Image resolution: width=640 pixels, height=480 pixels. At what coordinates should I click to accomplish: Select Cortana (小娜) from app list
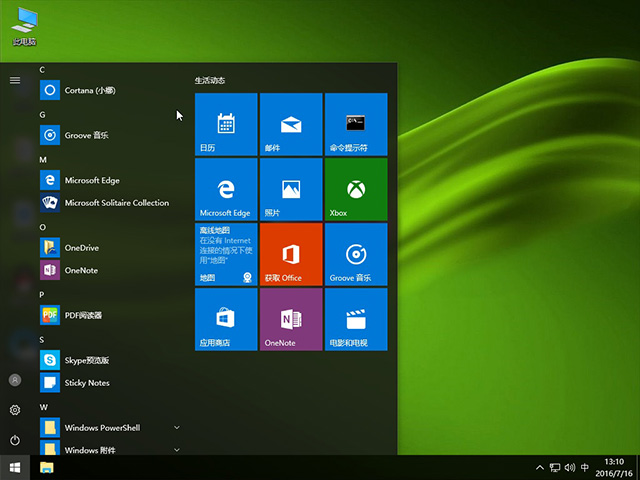tap(90, 90)
